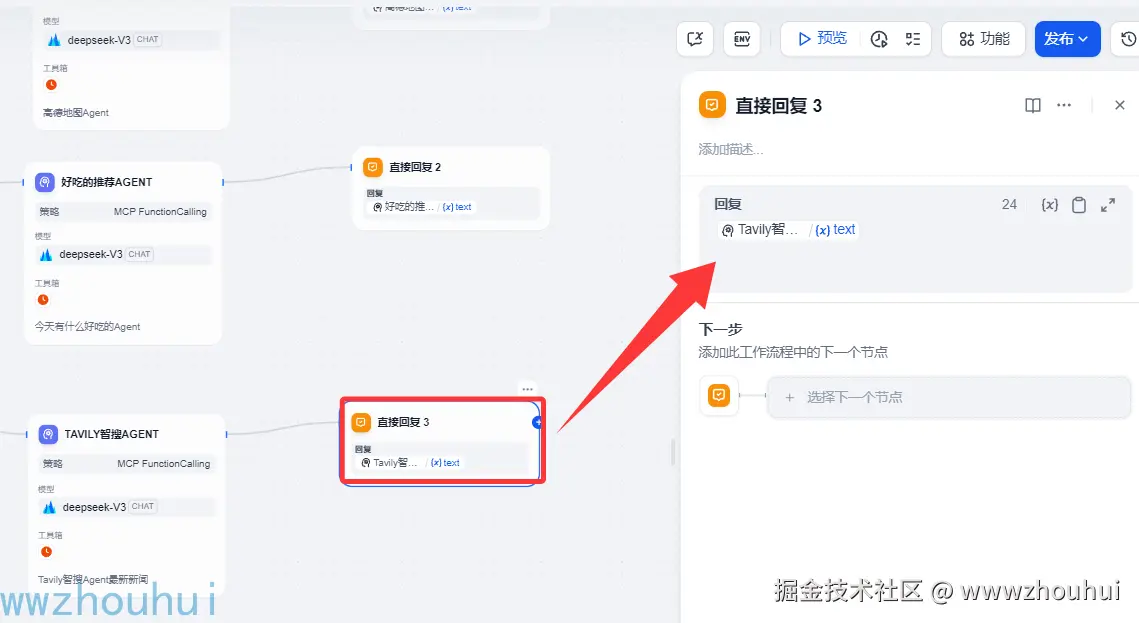The height and width of the screenshot is (623, 1139).
Task: Open three-dot menu above 直接回复 3 node
Action: (x=527, y=389)
